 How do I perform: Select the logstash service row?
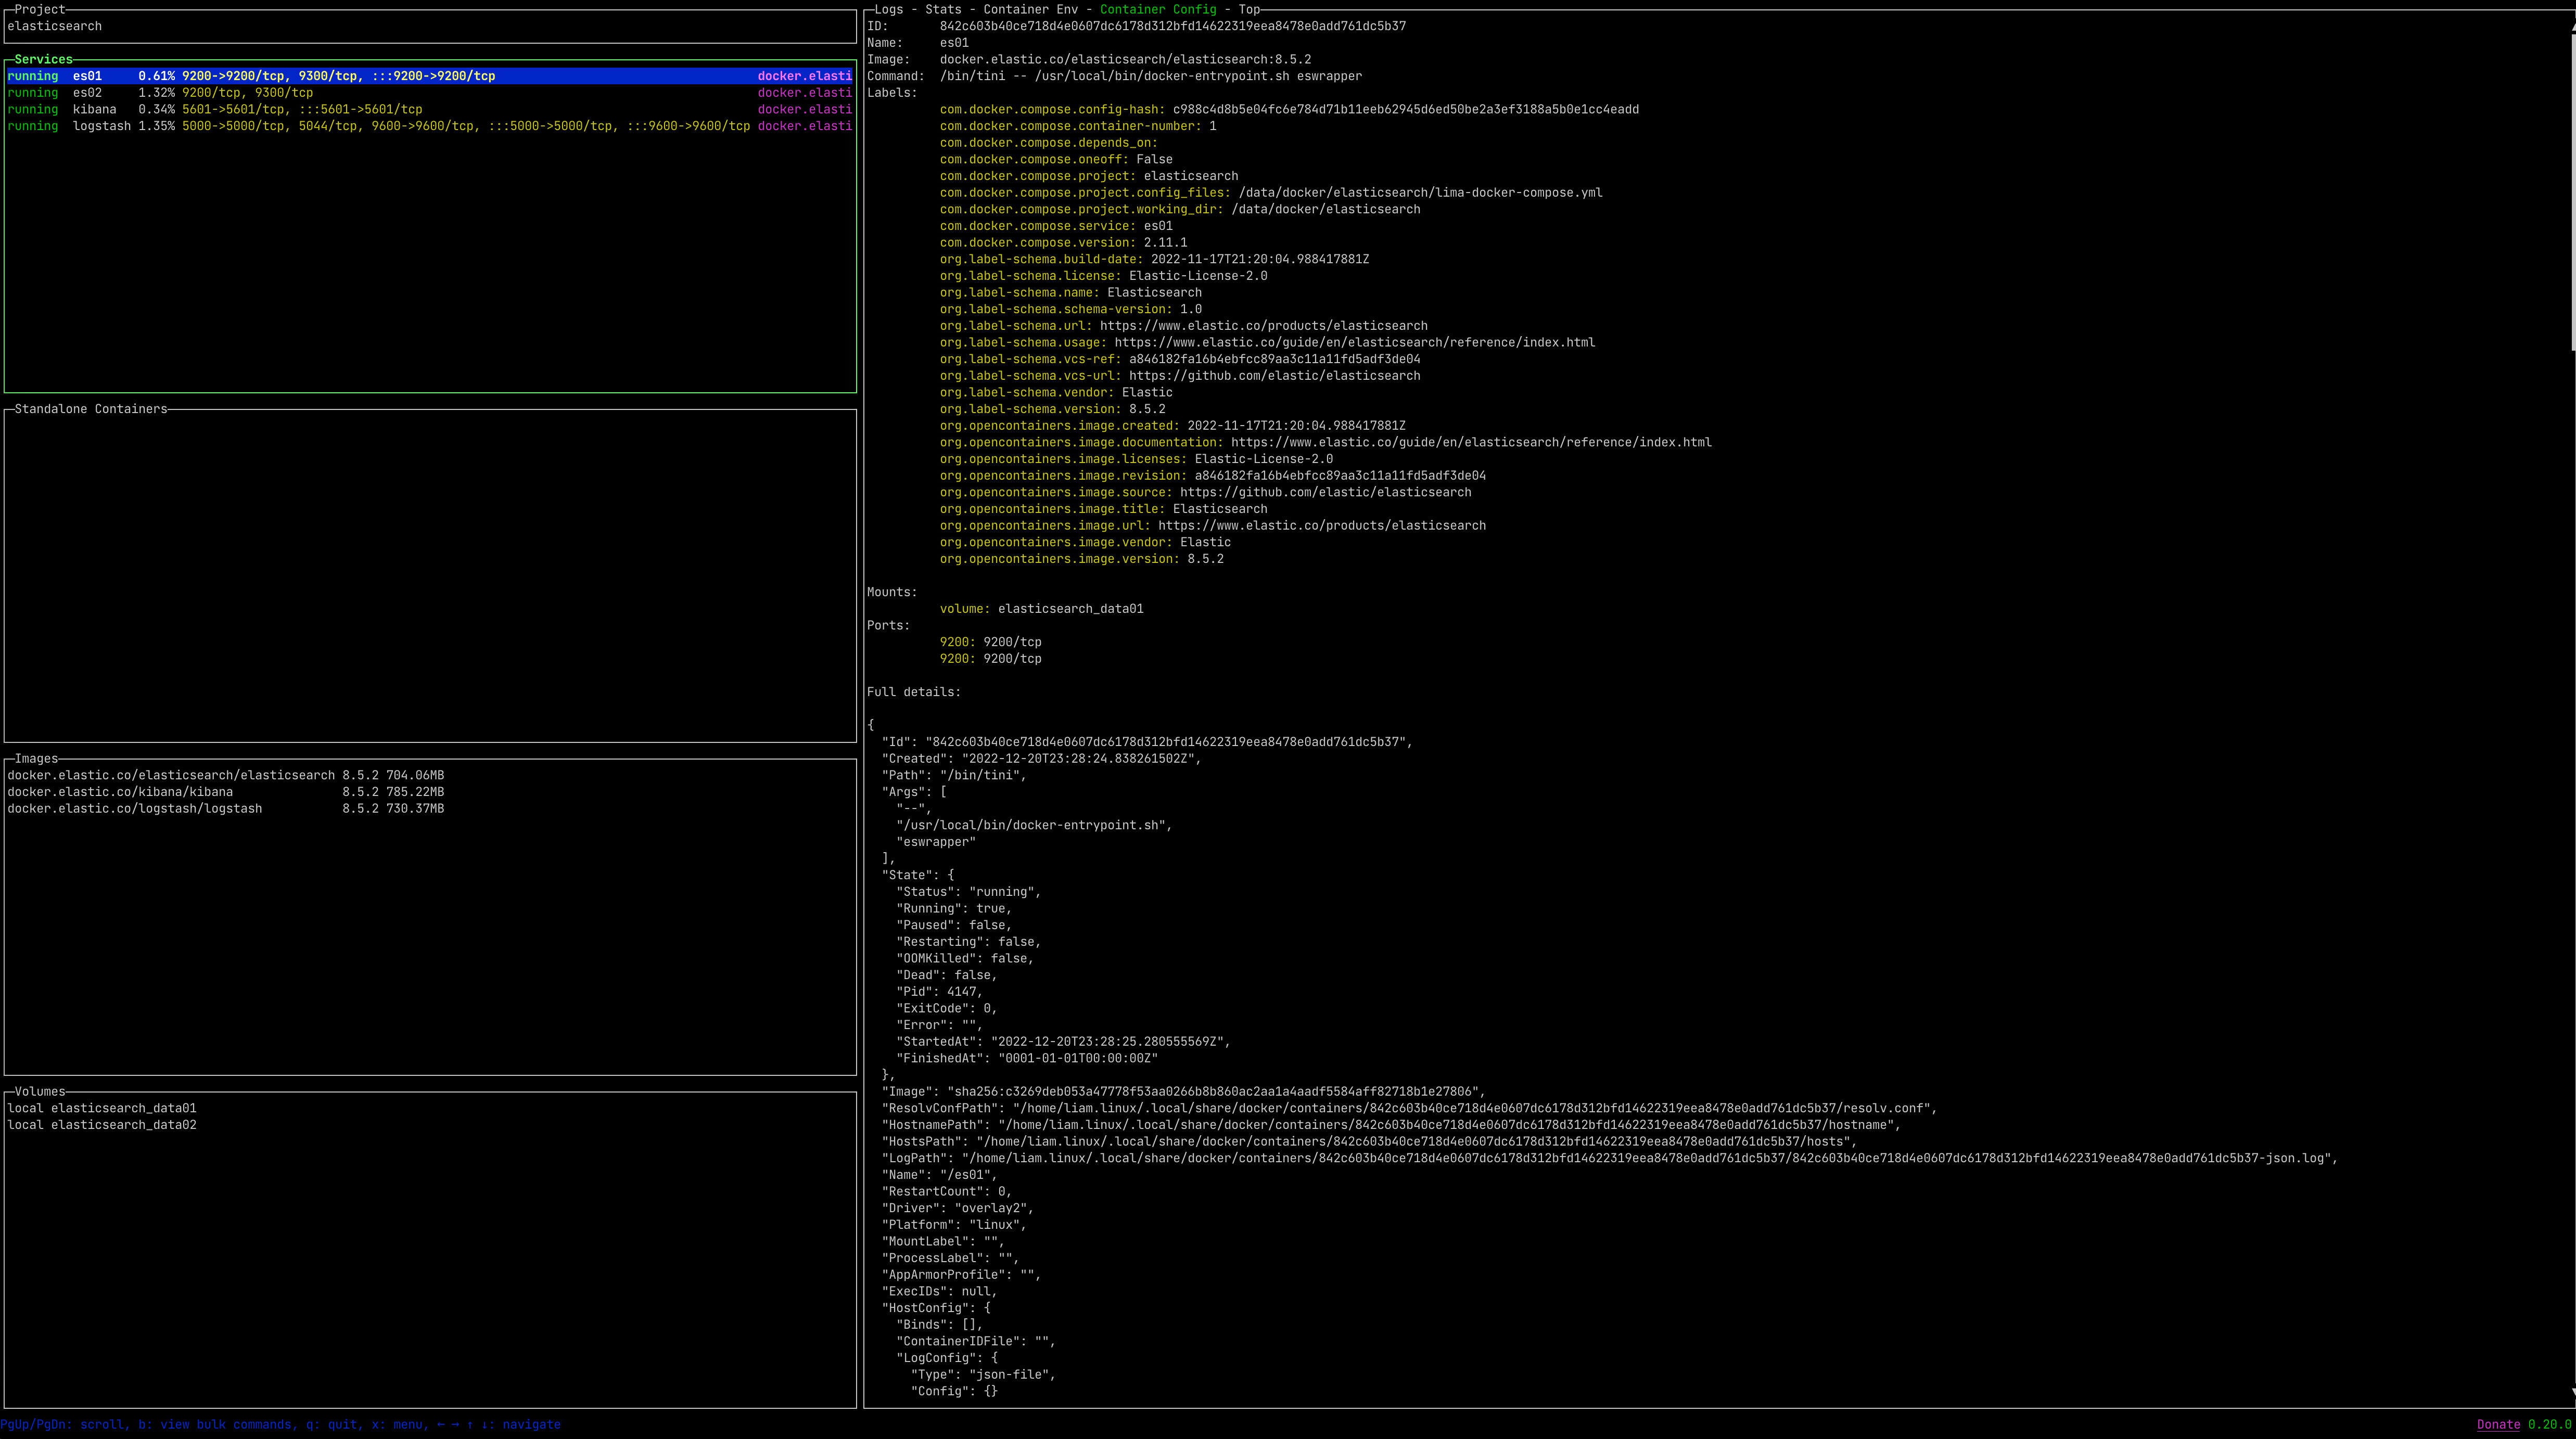(430, 126)
